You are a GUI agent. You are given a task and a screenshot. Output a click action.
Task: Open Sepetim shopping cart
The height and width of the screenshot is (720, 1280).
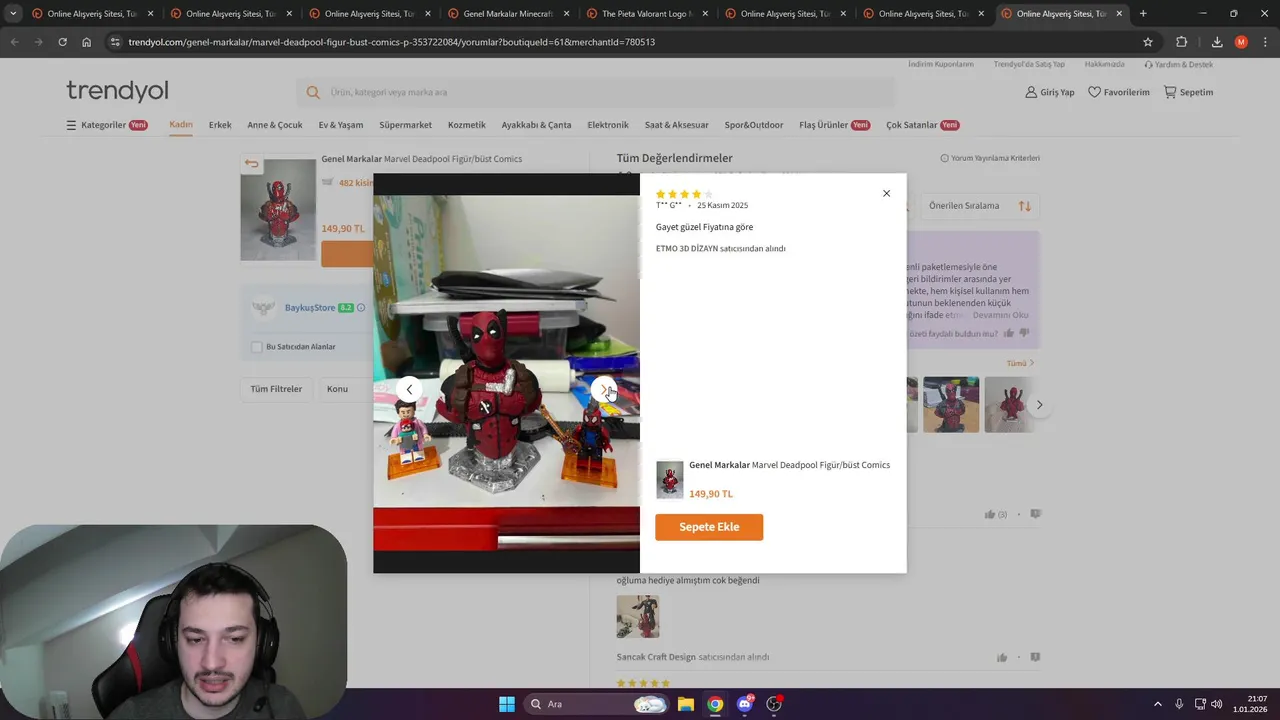tap(1188, 92)
